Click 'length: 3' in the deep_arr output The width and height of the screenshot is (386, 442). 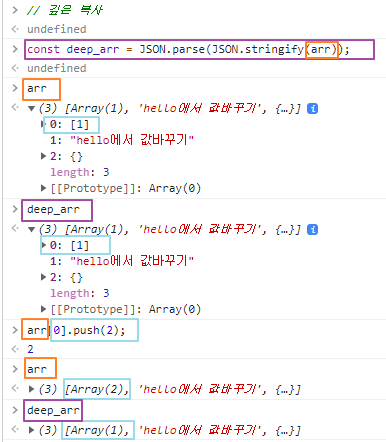(x=80, y=293)
